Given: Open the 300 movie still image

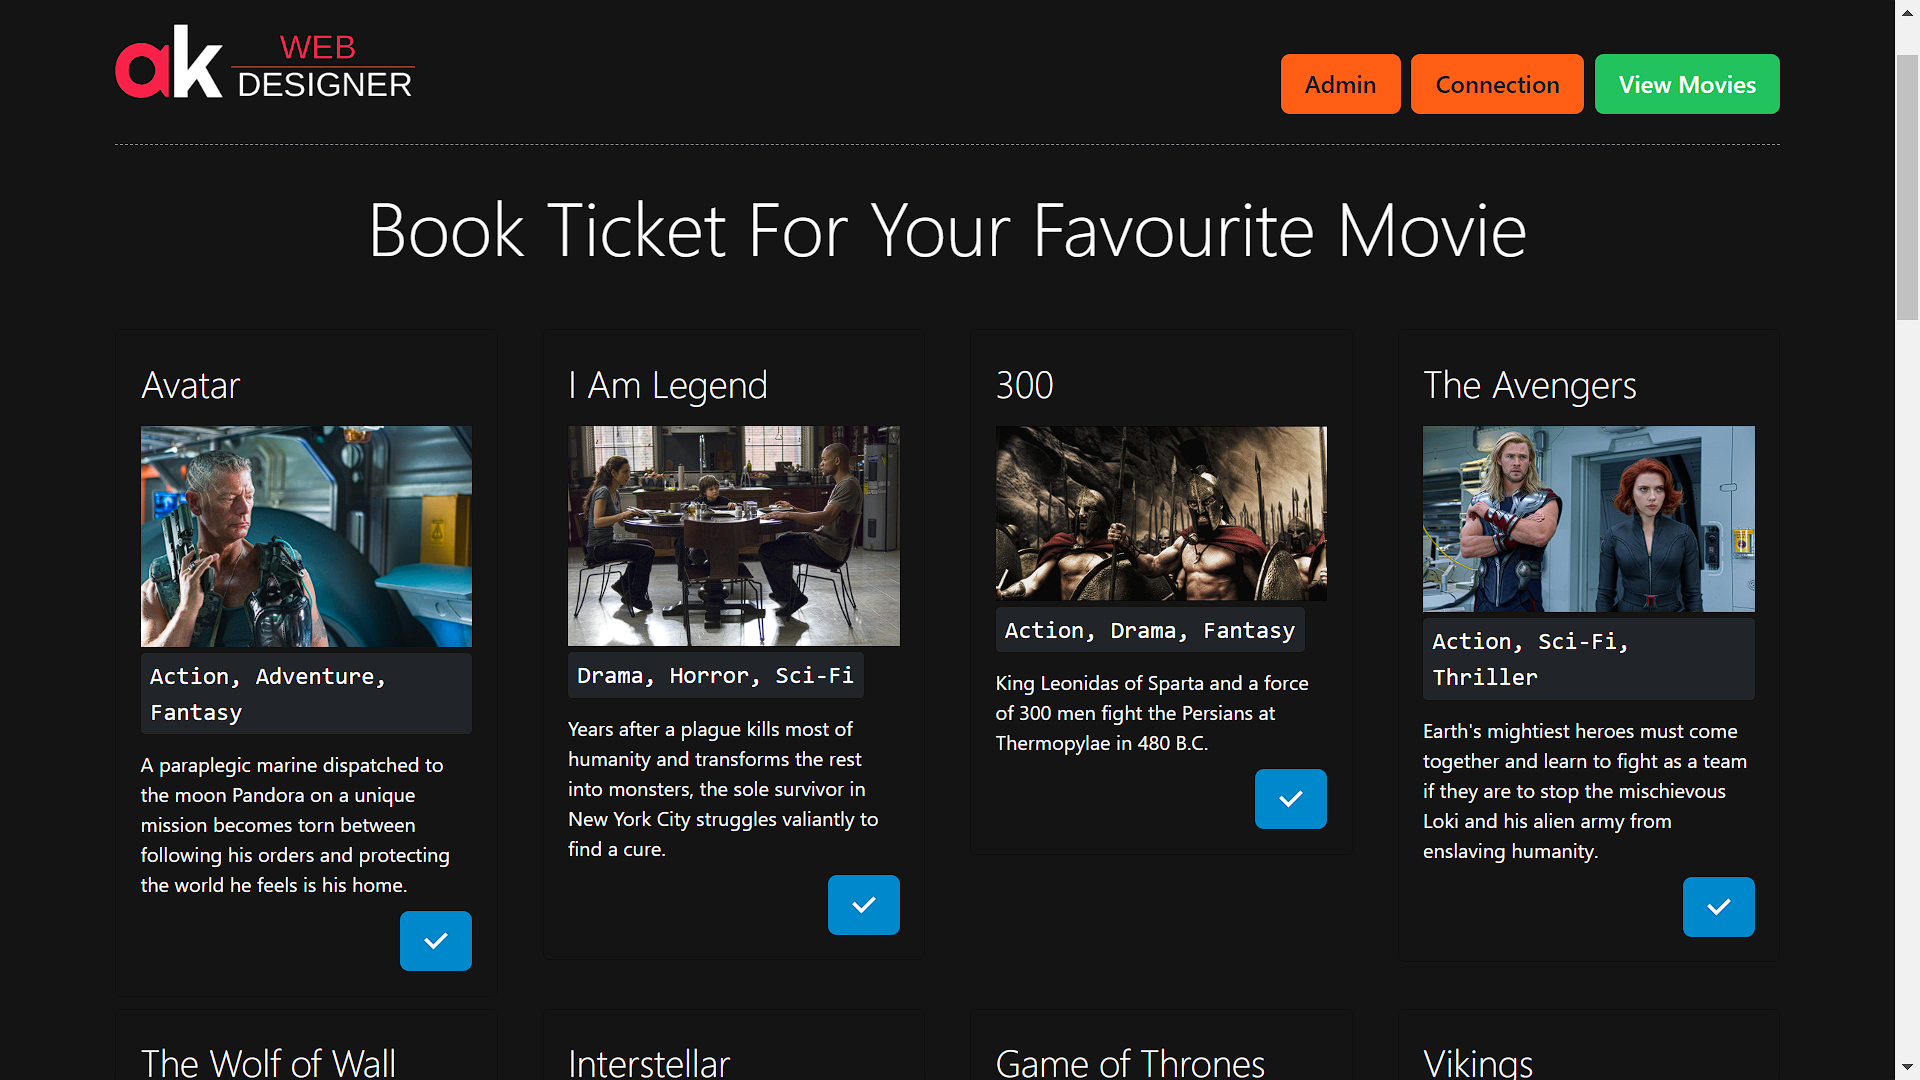Looking at the screenshot, I should (x=1161, y=513).
